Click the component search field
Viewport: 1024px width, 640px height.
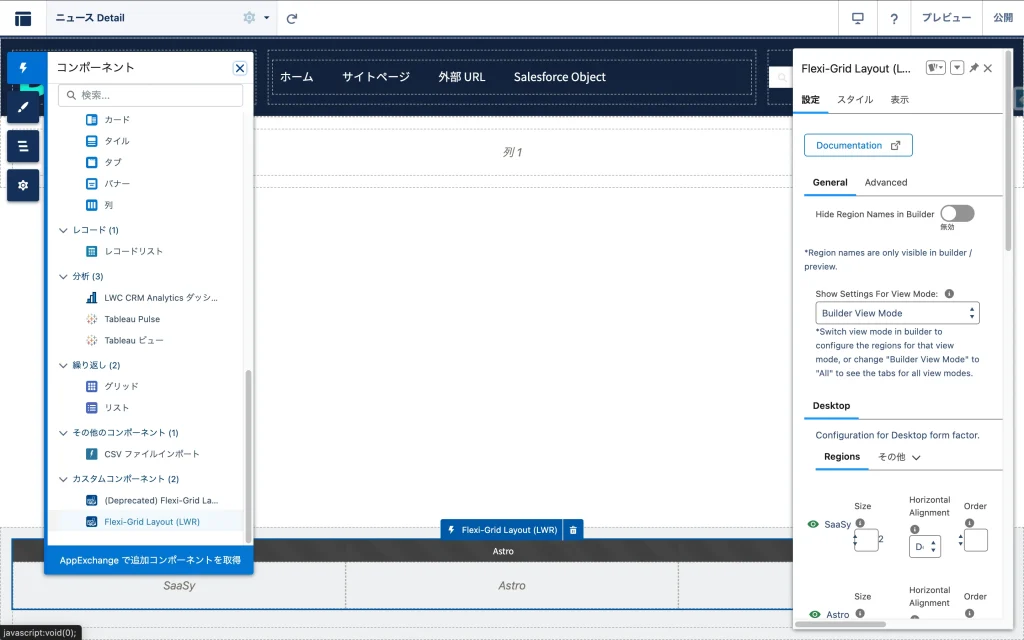coord(150,95)
